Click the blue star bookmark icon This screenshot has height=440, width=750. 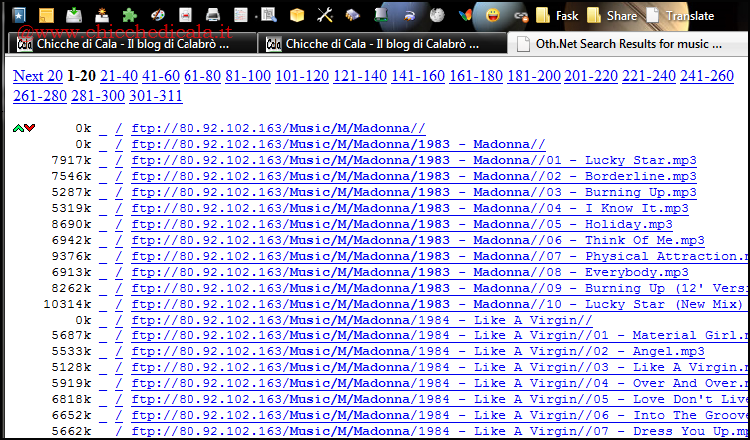coord(18,15)
